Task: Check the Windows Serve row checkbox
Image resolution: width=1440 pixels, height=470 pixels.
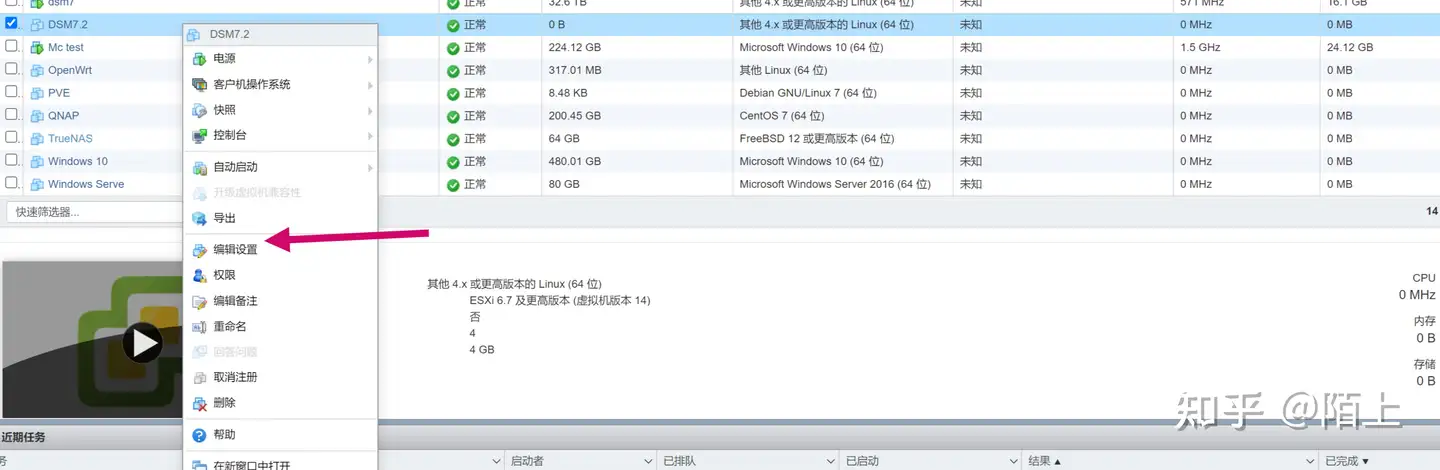Action: (12, 183)
